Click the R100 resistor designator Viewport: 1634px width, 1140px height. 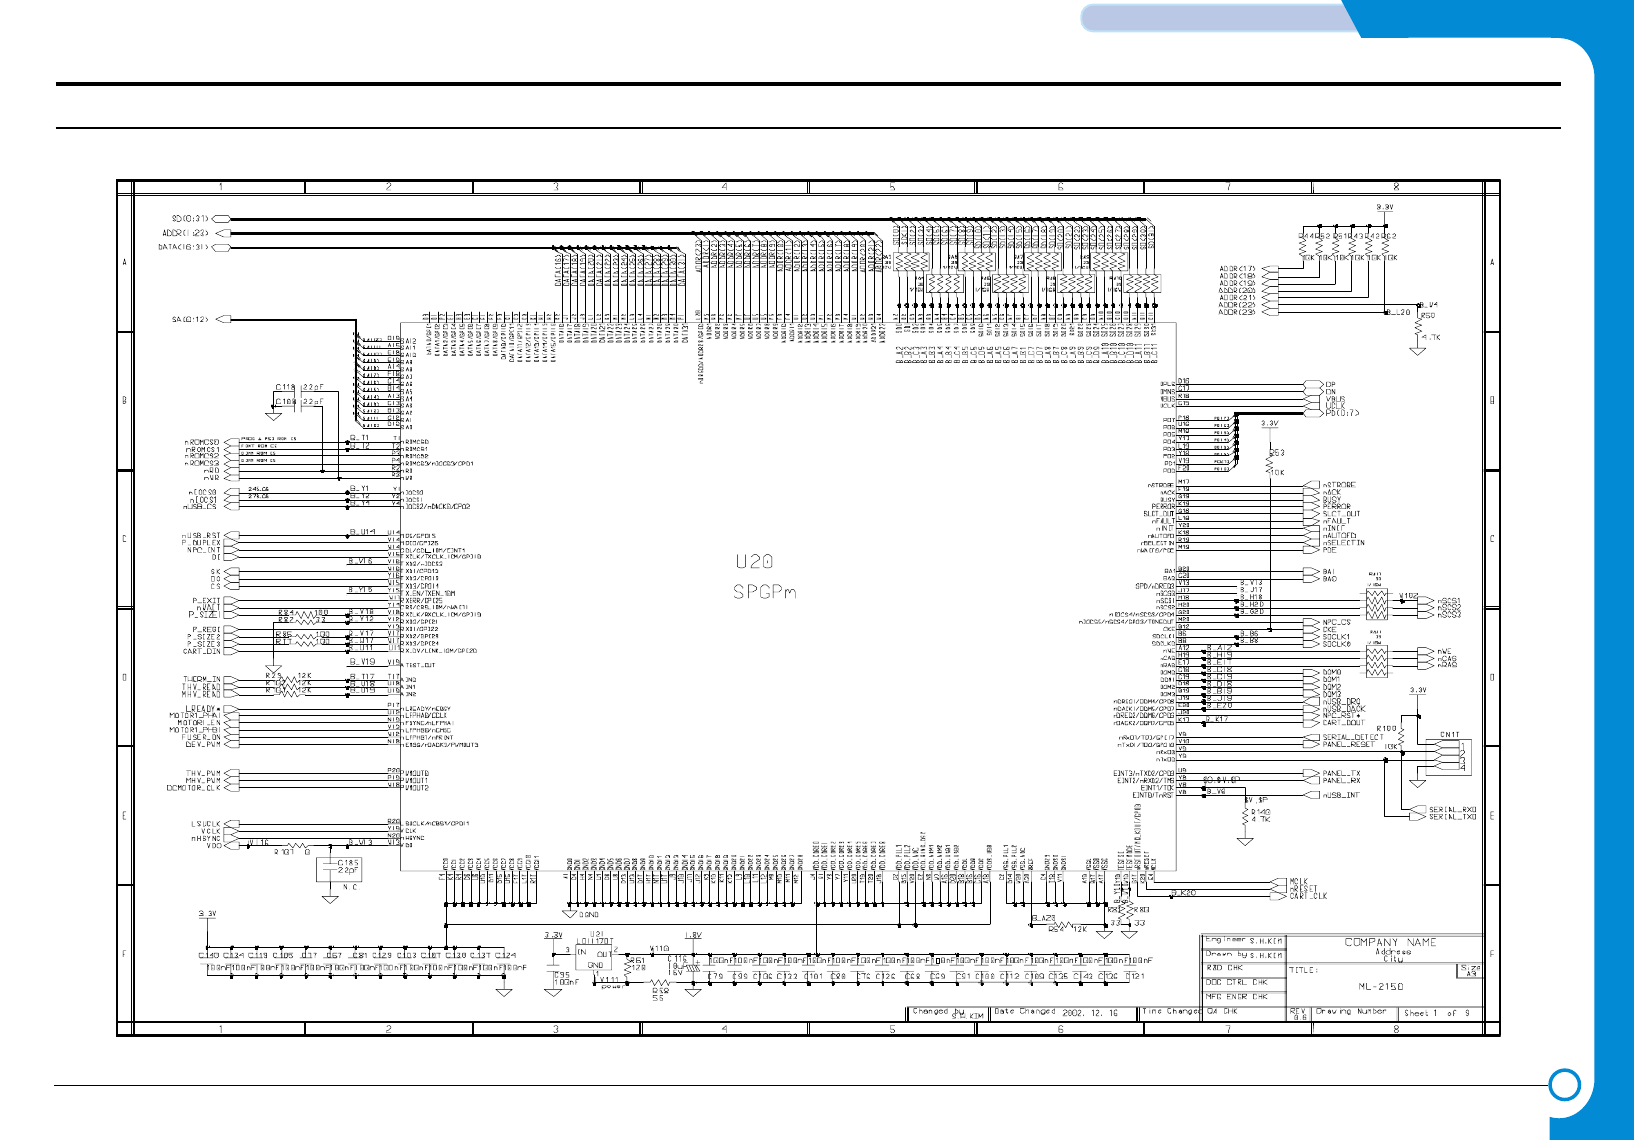pos(1386,729)
